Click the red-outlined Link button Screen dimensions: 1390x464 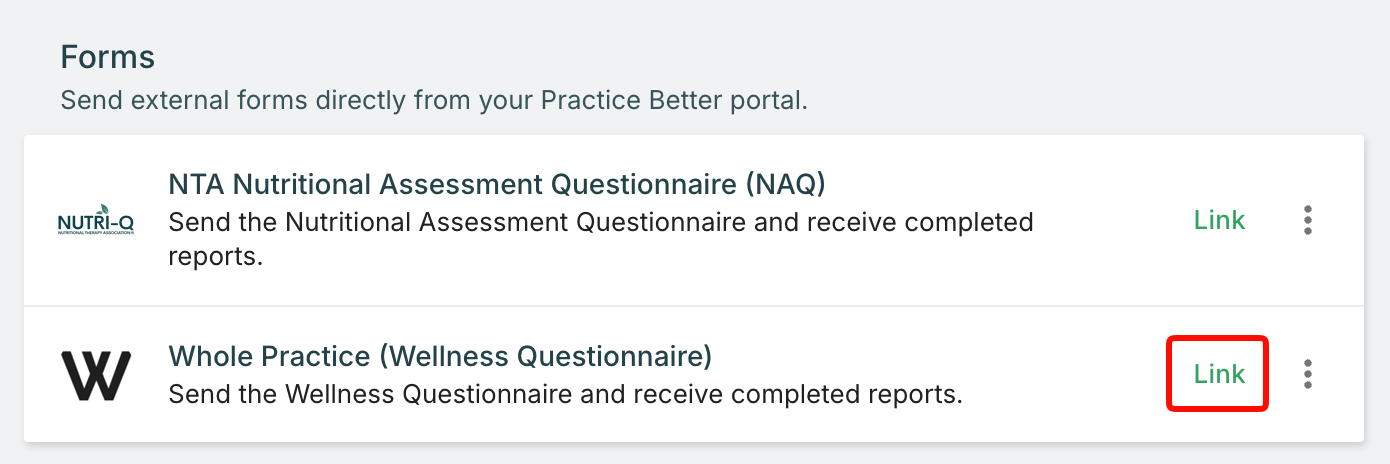[1219, 374]
